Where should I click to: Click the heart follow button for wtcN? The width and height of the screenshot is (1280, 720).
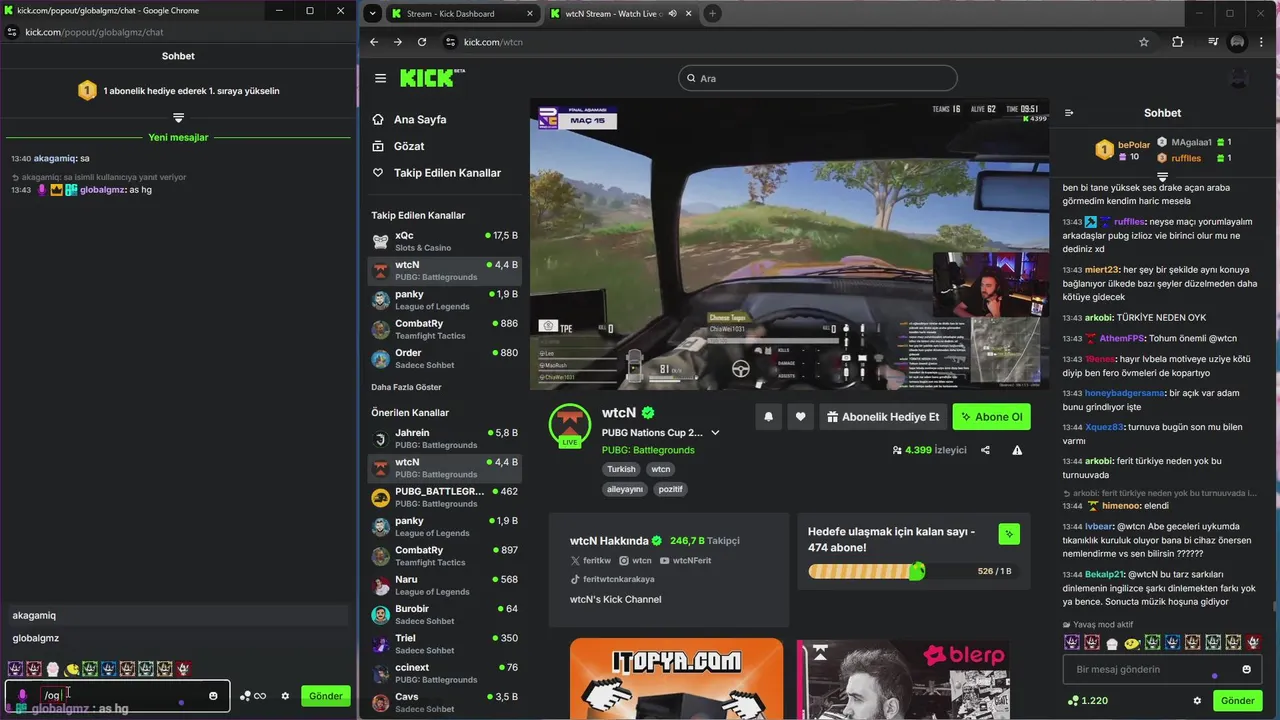point(800,417)
